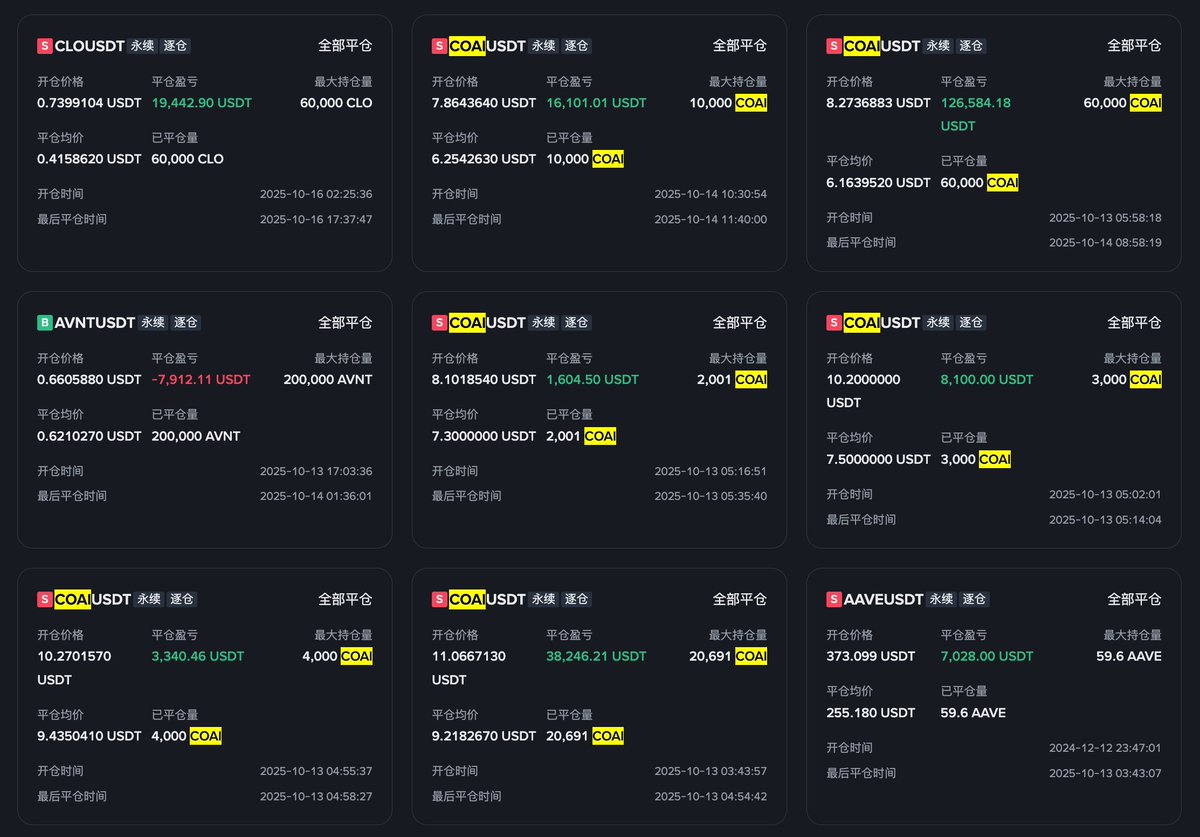Select the 逐仓 tag on the AVNTUSDT card

[186, 323]
